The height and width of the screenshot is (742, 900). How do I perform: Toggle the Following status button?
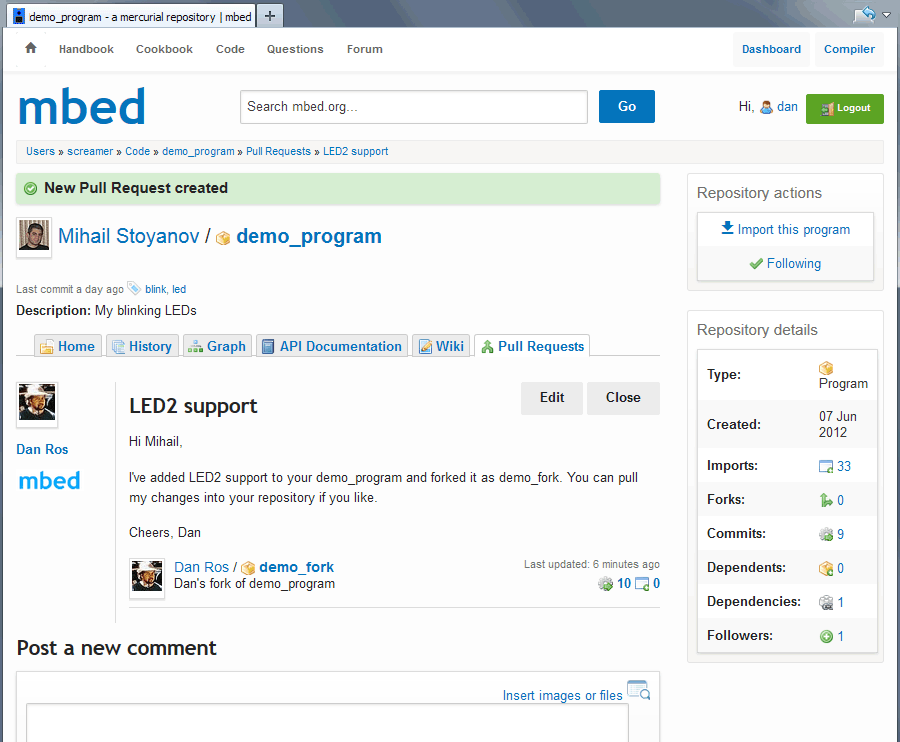[x=785, y=264]
